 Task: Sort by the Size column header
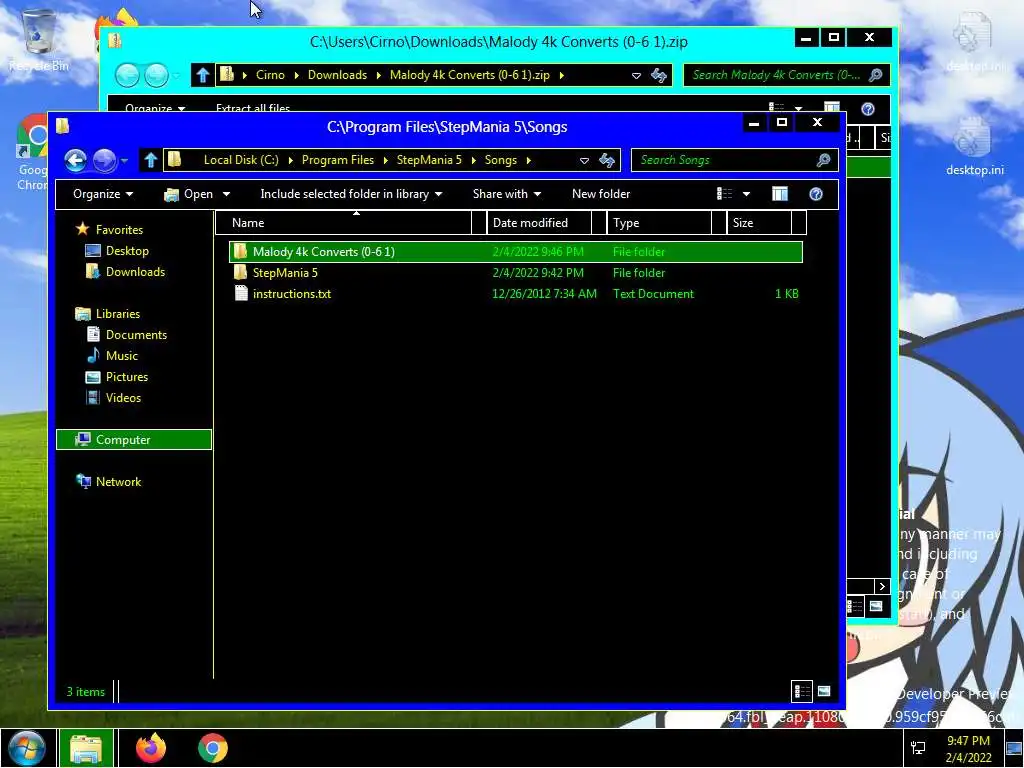click(x=759, y=223)
